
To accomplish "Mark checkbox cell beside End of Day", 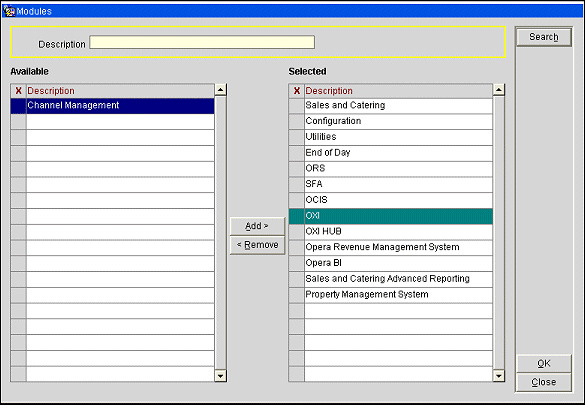I will pos(297,153).
